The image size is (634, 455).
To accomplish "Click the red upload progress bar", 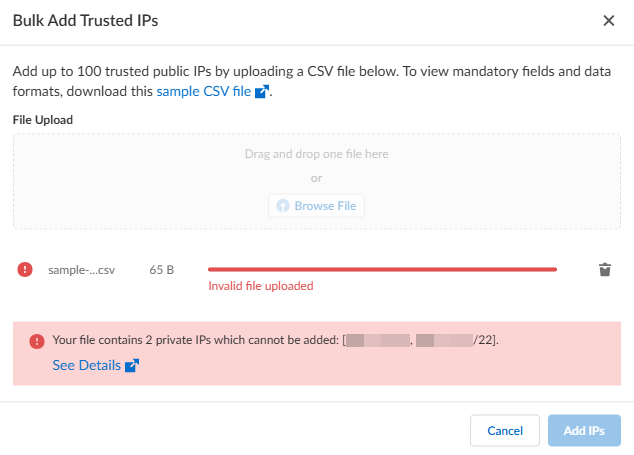I will pos(381,269).
